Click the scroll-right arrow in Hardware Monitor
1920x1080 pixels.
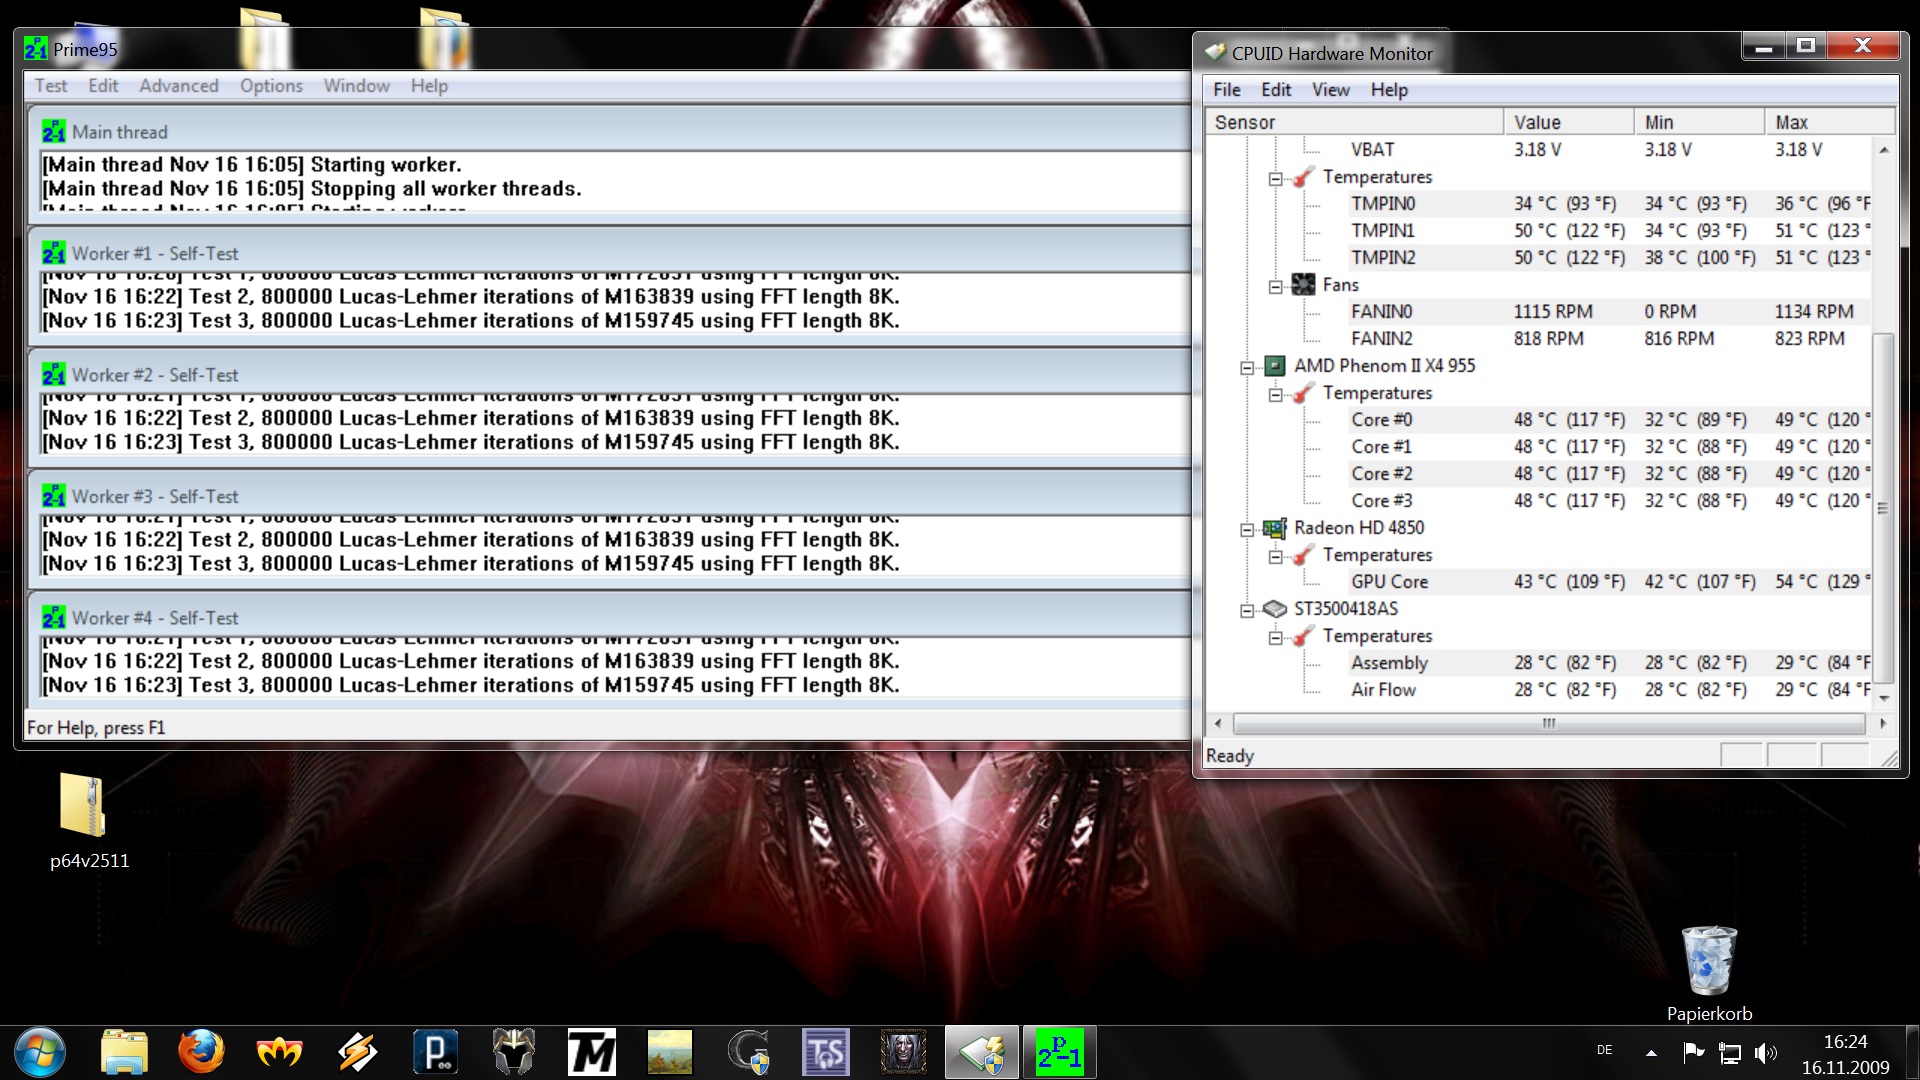click(x=1883, y=723)
